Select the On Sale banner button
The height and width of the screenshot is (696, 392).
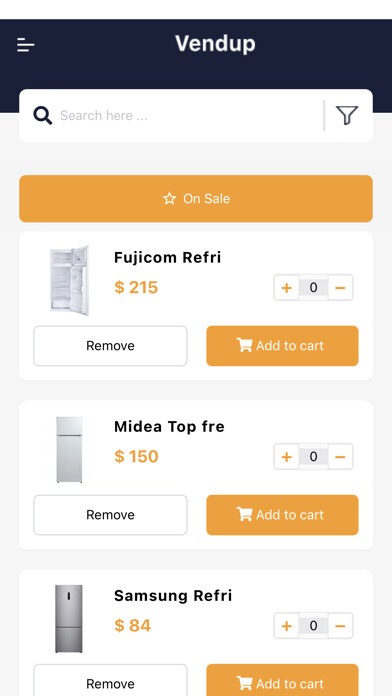pyautogui.click(x=196, y=198)
